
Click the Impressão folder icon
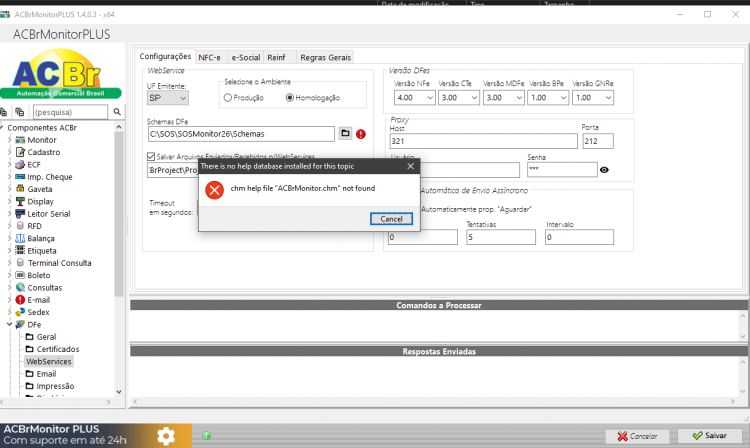point(30,386)
